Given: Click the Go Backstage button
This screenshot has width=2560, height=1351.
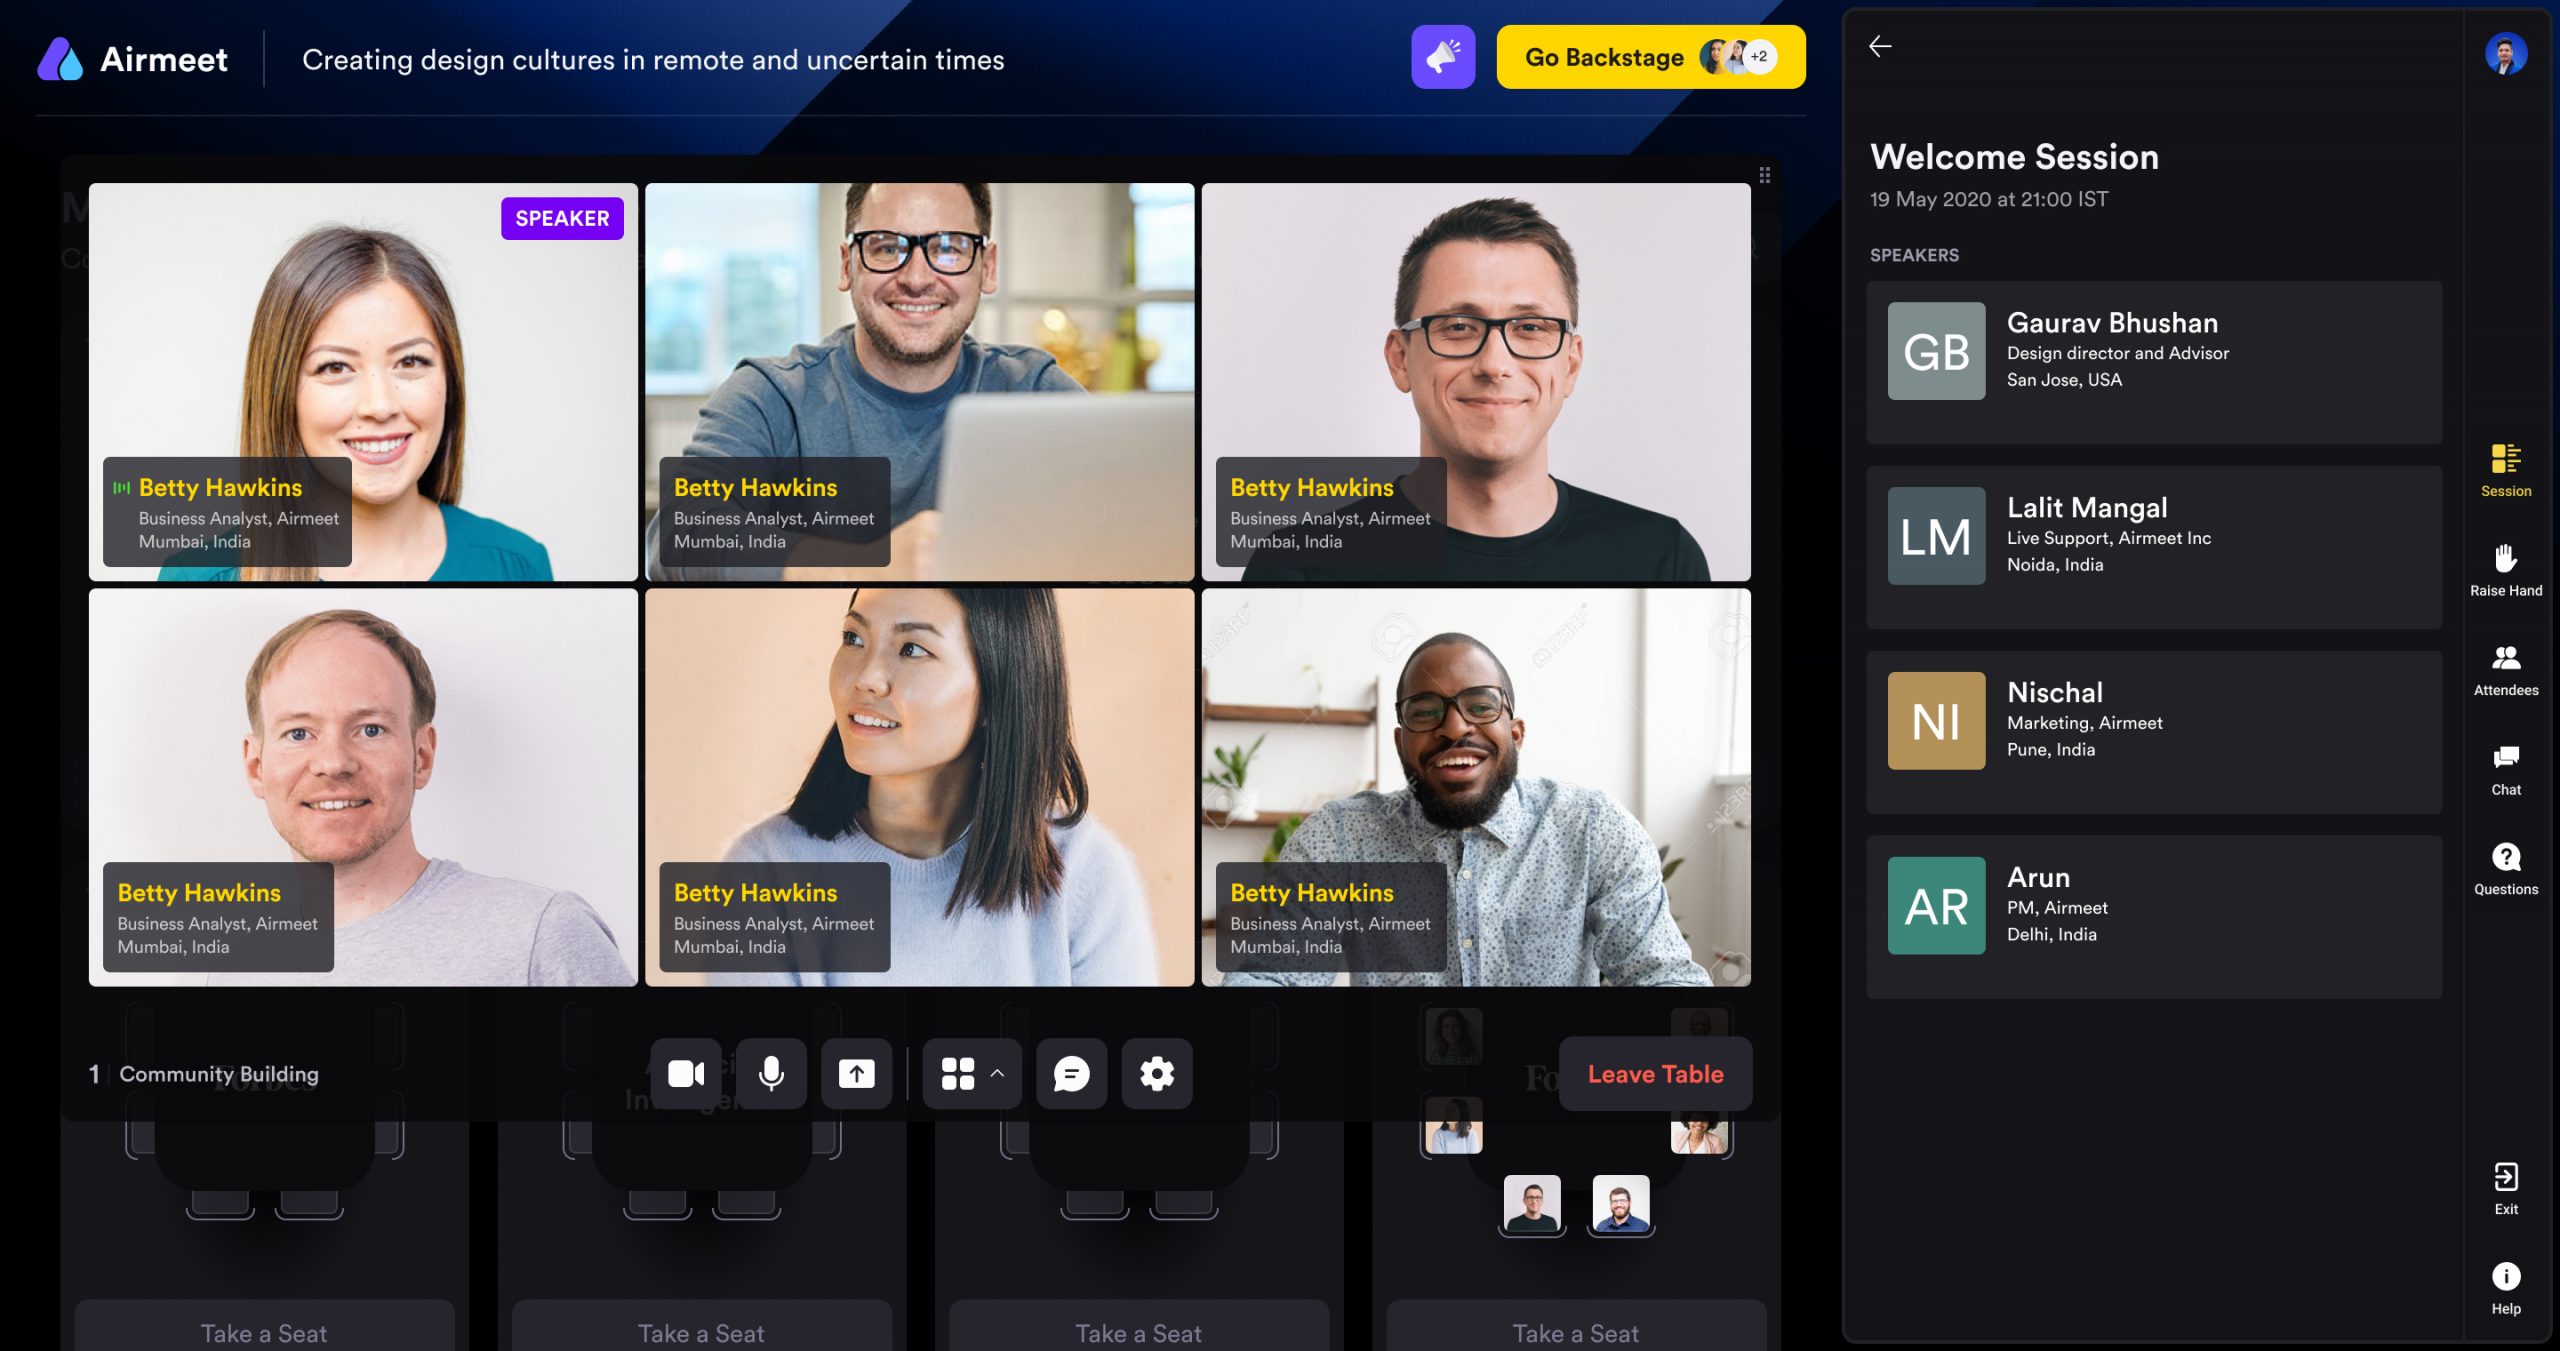Looking at the screenshot, I should pyautogui.click(x=1650, y=57).
